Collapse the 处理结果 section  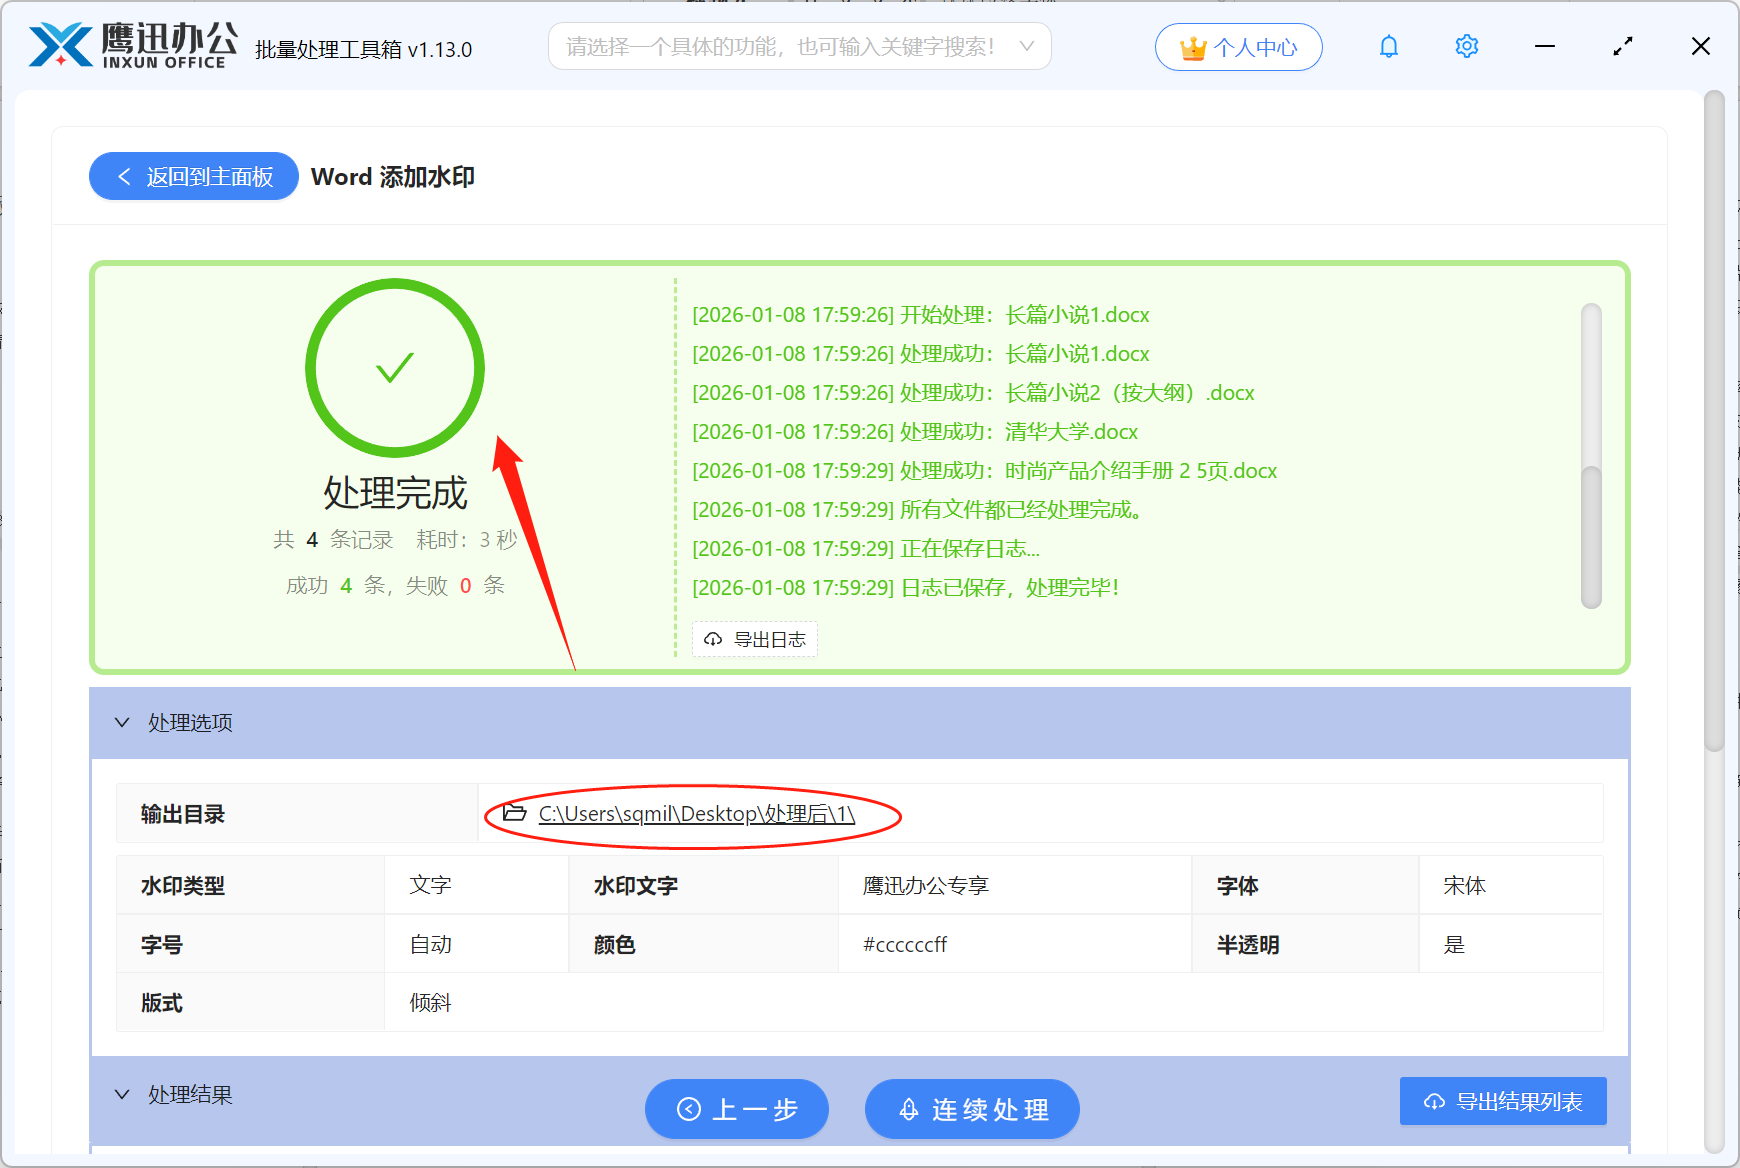tap(122, 1094)
